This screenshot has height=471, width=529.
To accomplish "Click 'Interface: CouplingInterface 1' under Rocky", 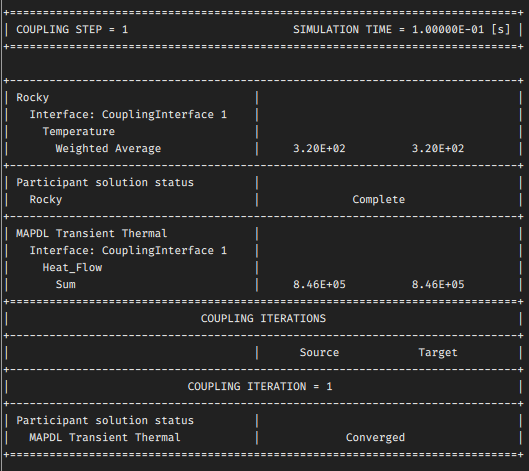I will 128,115.
